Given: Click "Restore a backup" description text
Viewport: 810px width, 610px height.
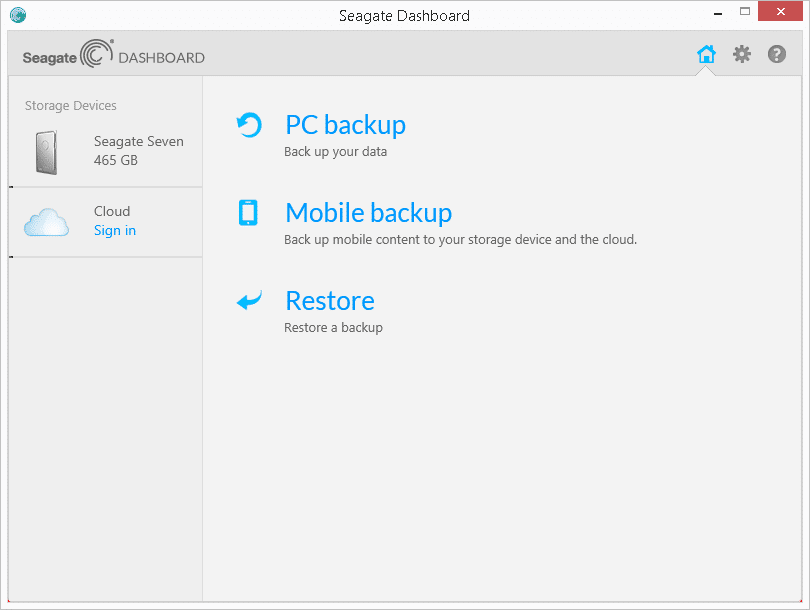Looking at the screenshot, I should tap(333, 327).
